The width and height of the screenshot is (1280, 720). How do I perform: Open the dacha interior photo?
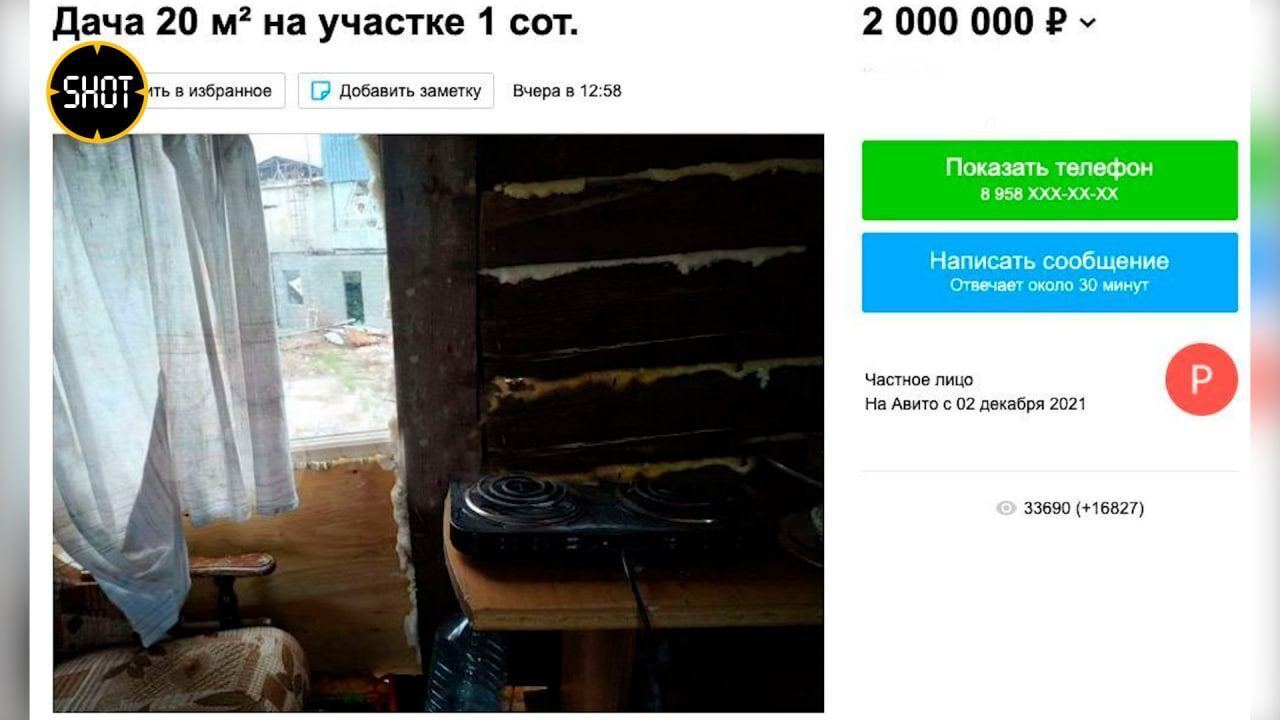pyautogui.click(x=438, y=423)
